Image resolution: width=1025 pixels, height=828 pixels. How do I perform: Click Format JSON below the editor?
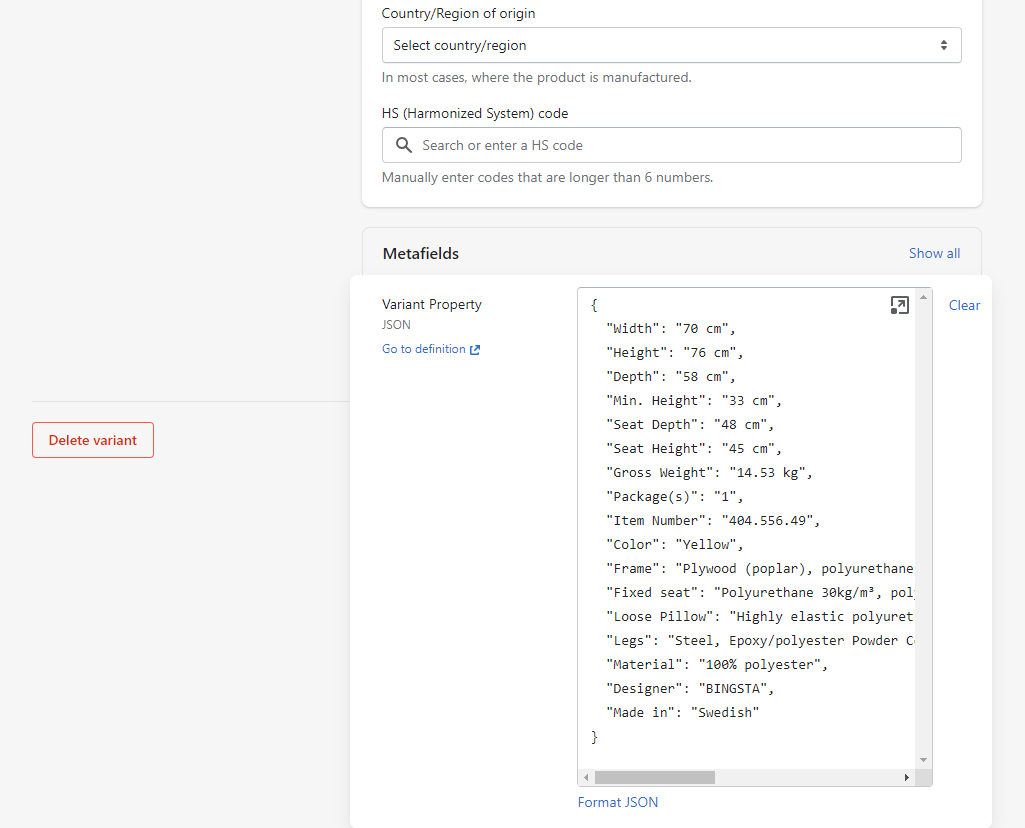[x=618, y=802]
